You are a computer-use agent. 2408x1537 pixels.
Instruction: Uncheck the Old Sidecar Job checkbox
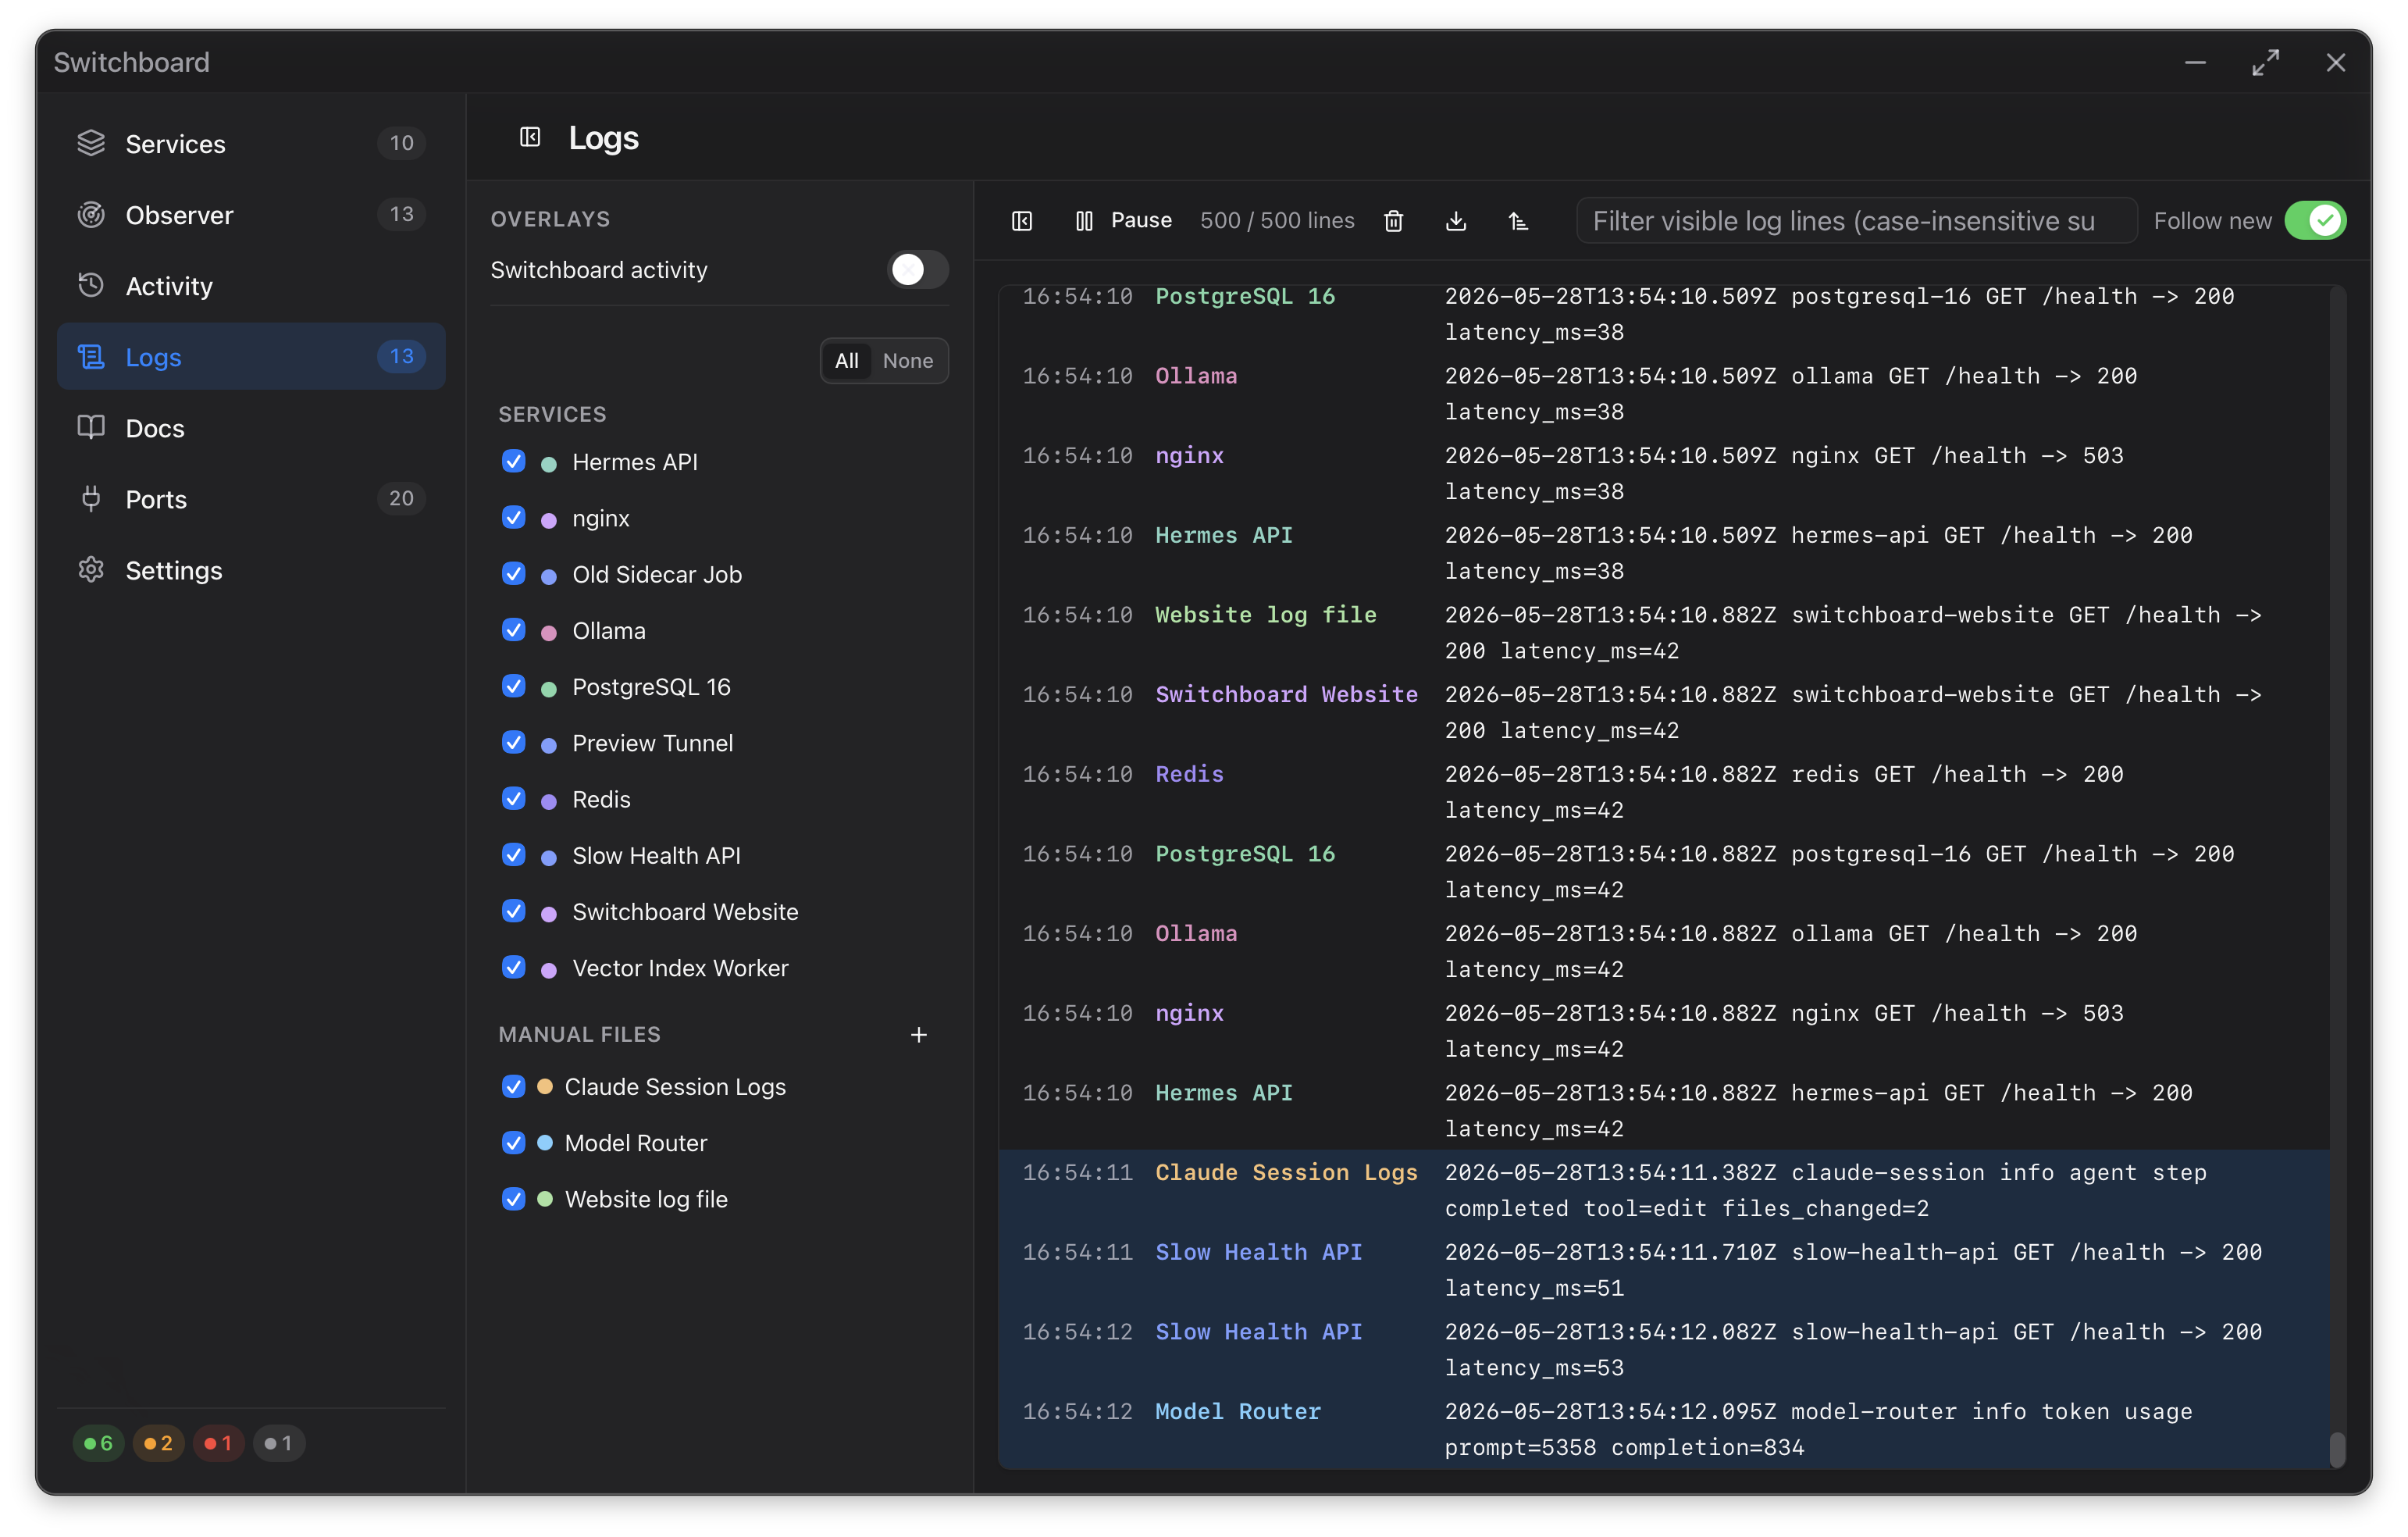tap(514, 574)
